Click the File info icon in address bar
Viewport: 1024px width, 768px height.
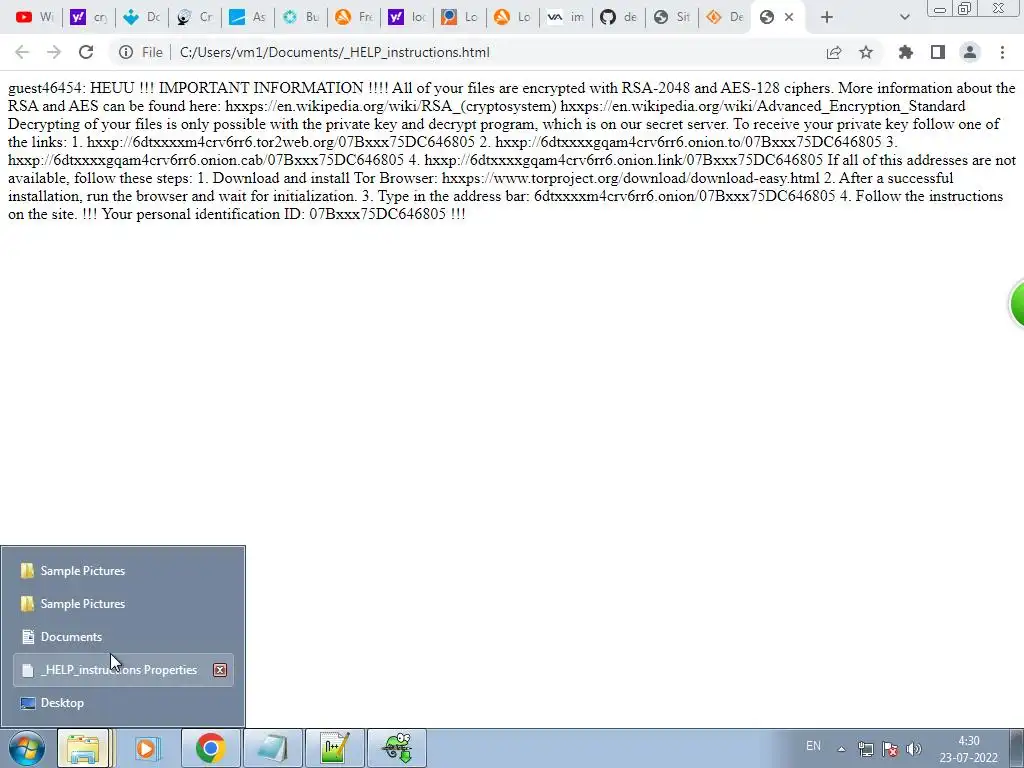126,52
